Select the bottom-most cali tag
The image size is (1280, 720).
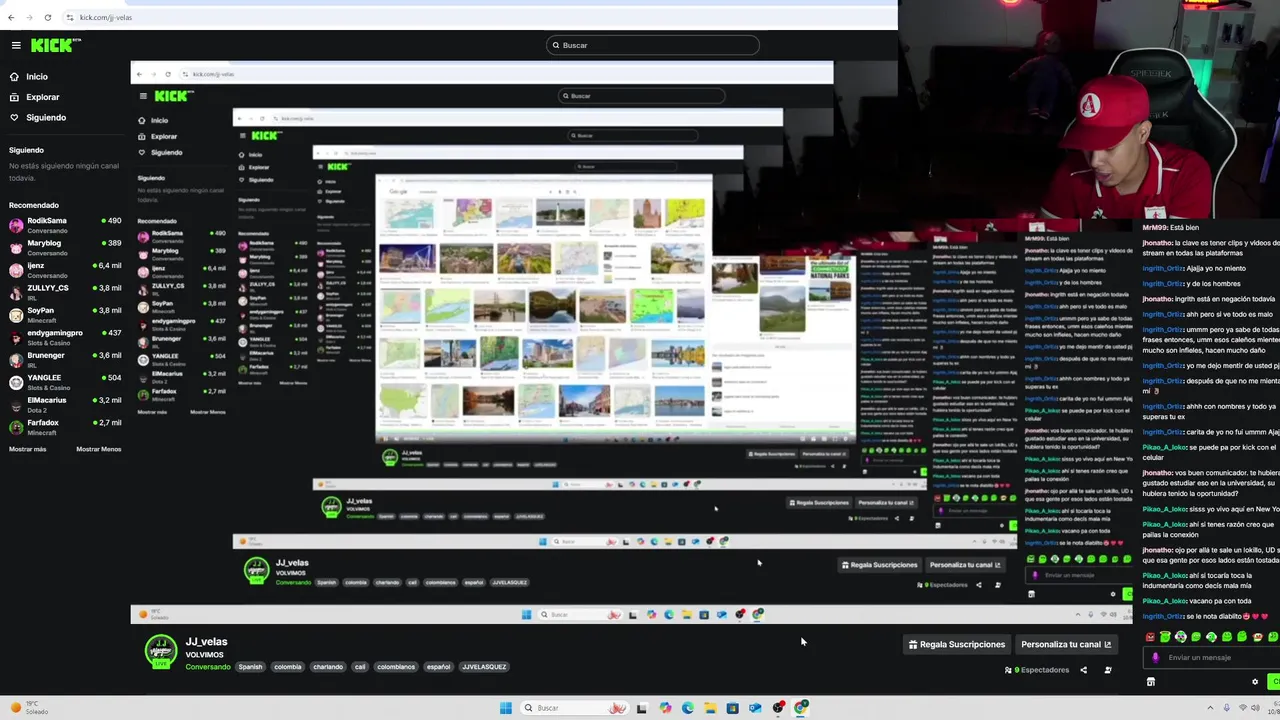(359, 667)
